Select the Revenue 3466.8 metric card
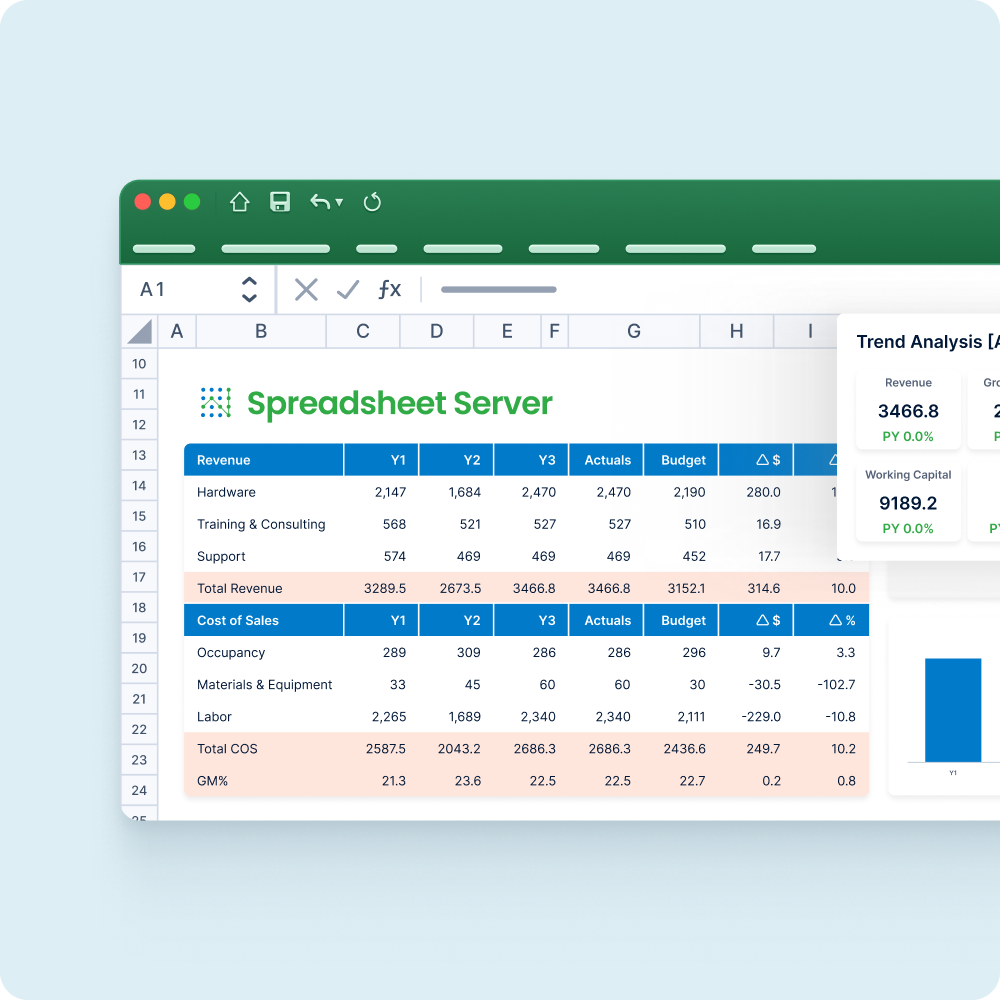Viewport: 1000px width, 1000px height. (908, 408)
